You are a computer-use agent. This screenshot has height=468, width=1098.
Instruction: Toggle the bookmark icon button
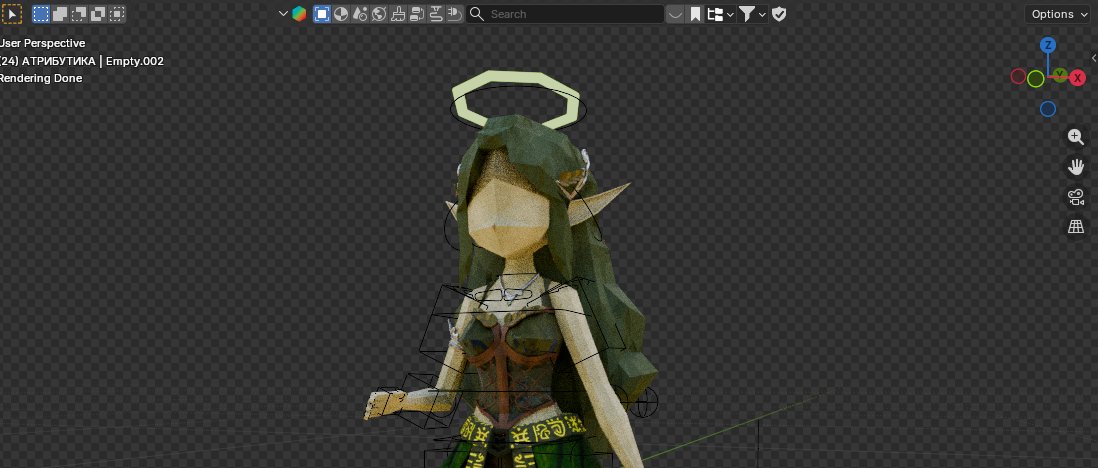coord(695,13)
